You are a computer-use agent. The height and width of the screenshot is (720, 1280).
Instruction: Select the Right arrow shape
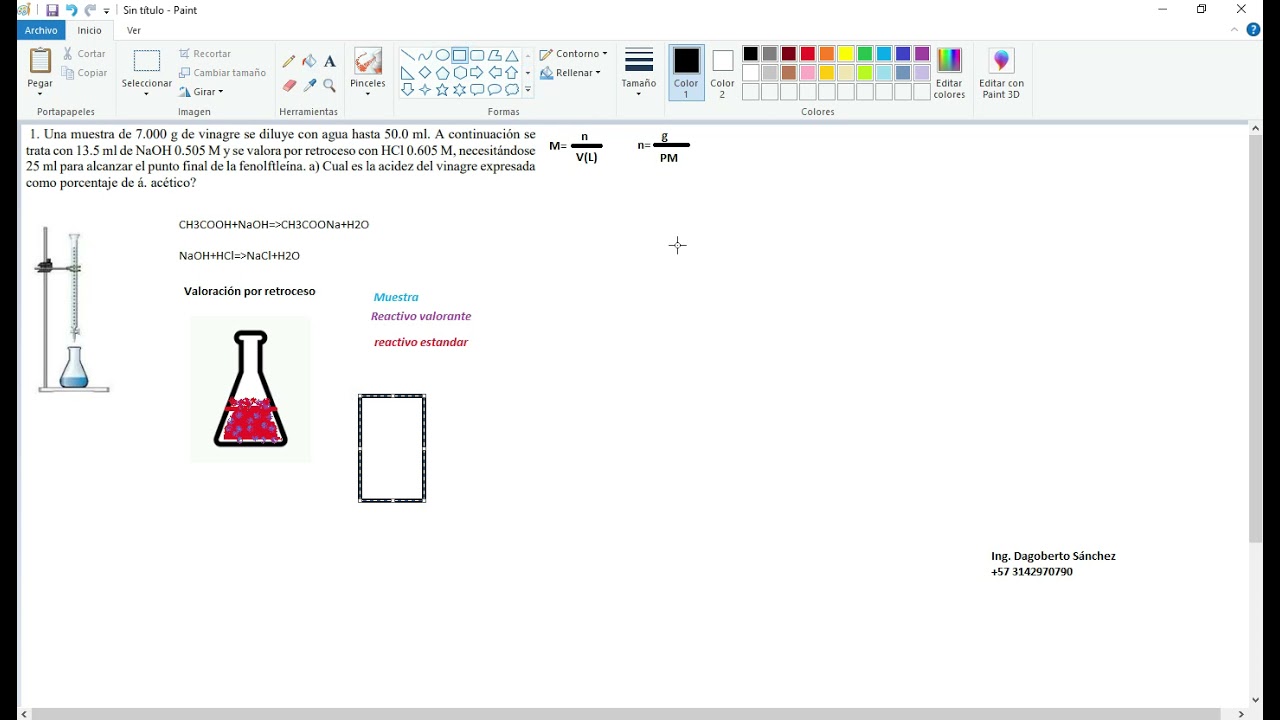click(477, 73)
